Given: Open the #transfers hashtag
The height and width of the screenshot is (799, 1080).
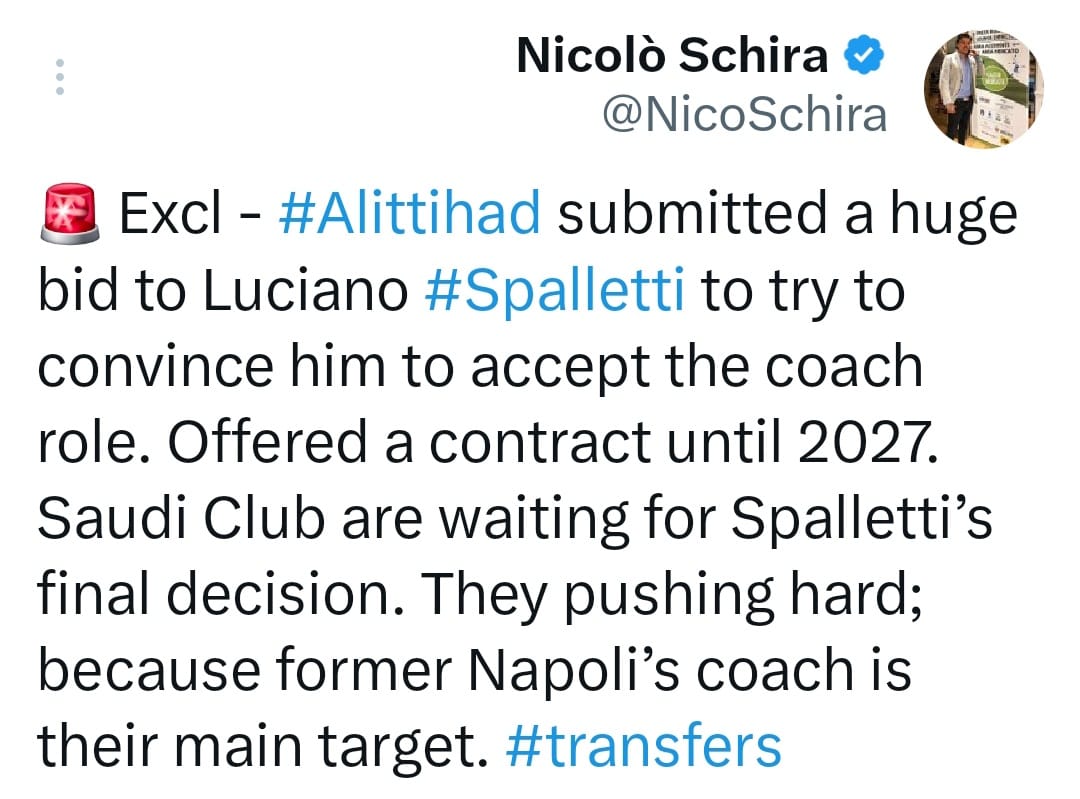Looking at the screenshot, I should (x=644, y=746).
